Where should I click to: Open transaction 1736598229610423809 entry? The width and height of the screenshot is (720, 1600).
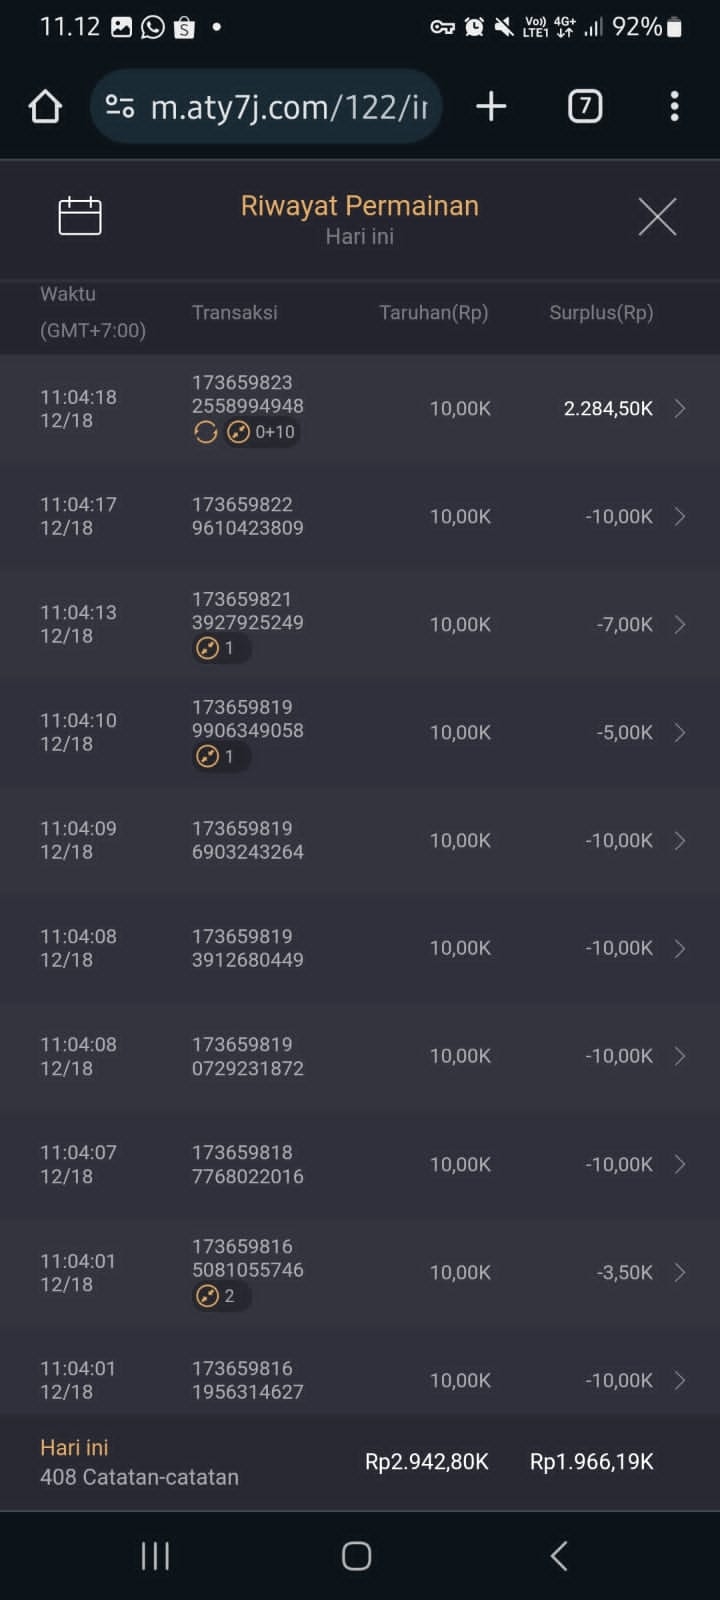tap(248, 516)
